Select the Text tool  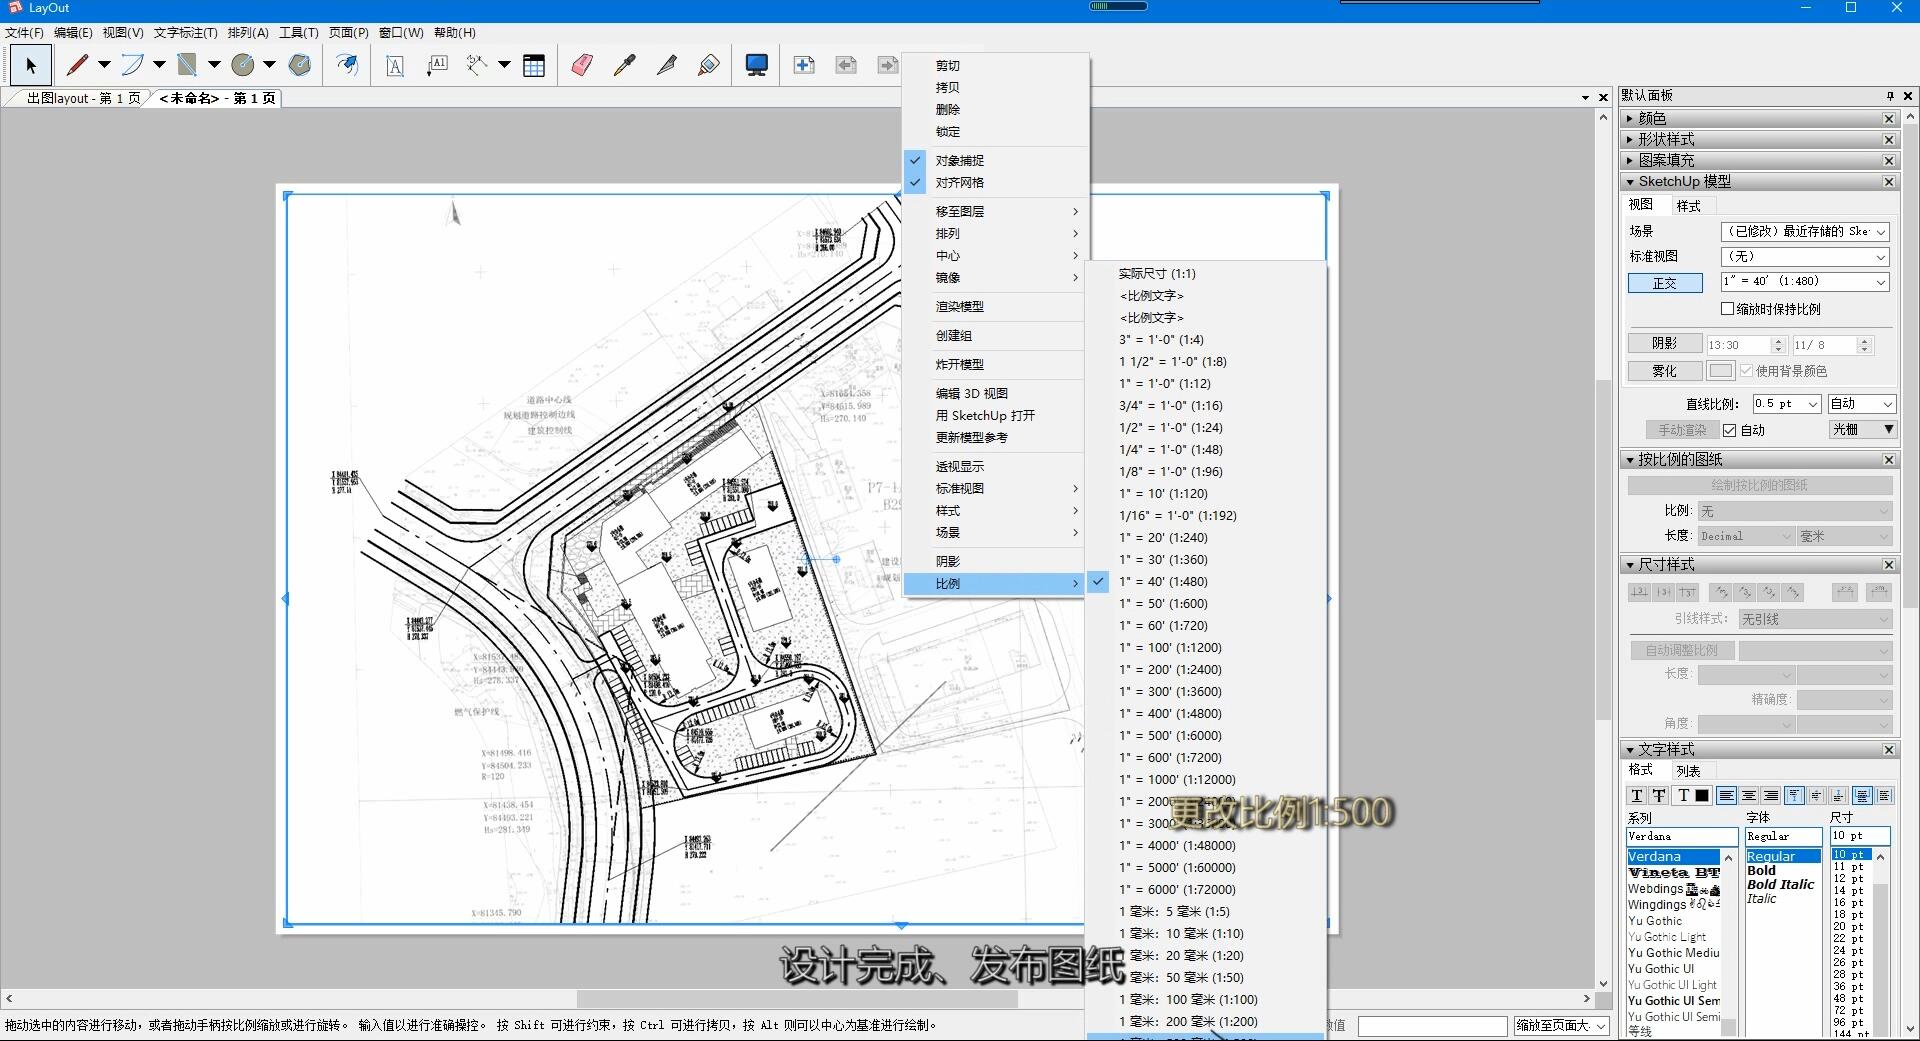pyautogui.click(x=395, y=66)
